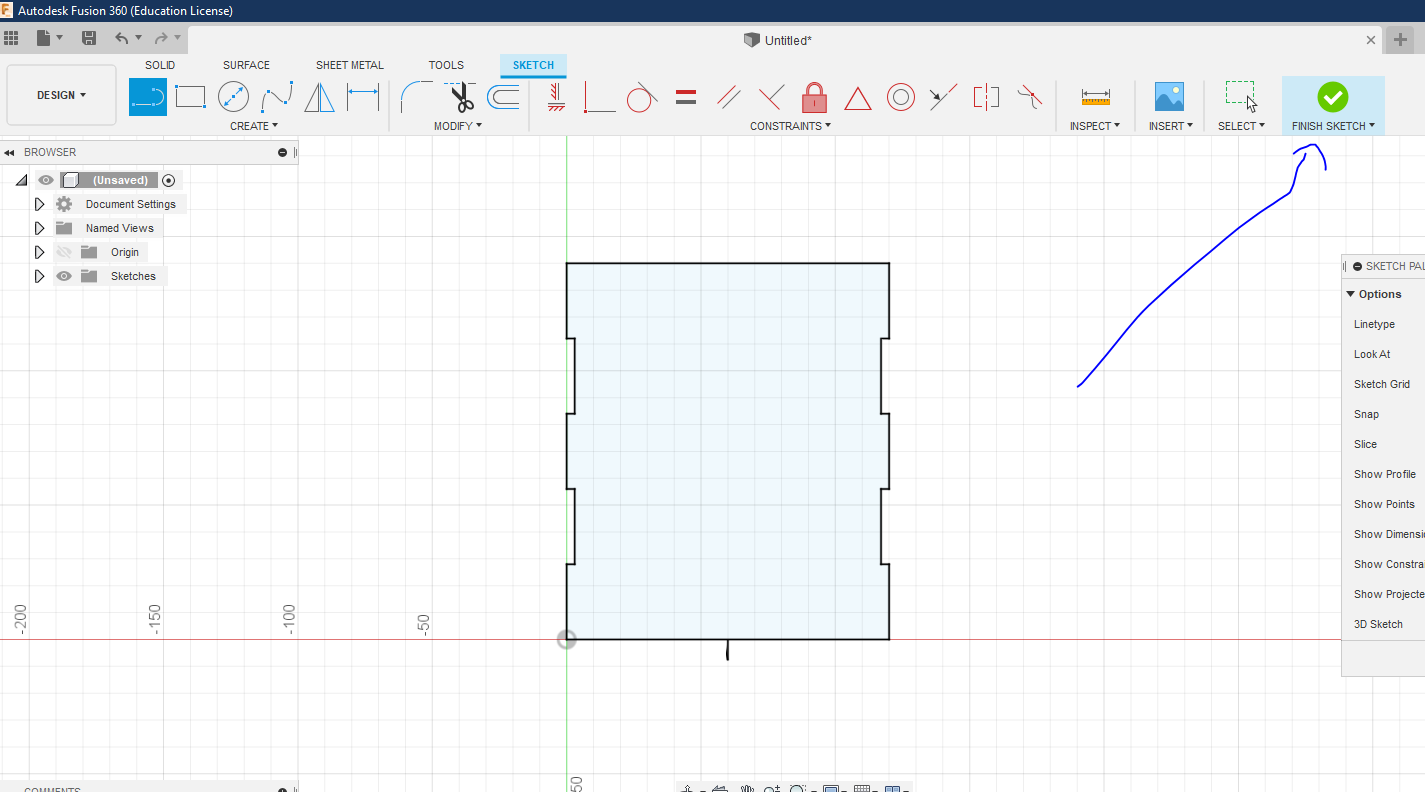Redo the last undone action

(161, 38)
